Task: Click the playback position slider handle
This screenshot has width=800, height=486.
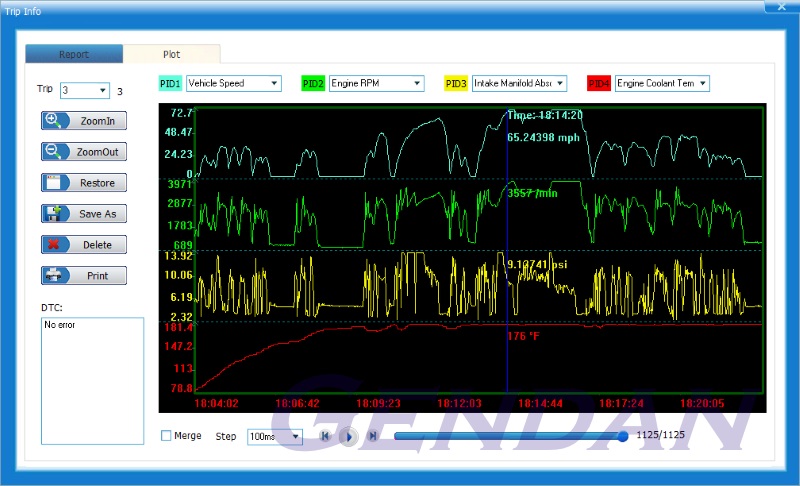Action: pyautogui.click(x=623, y=436)
